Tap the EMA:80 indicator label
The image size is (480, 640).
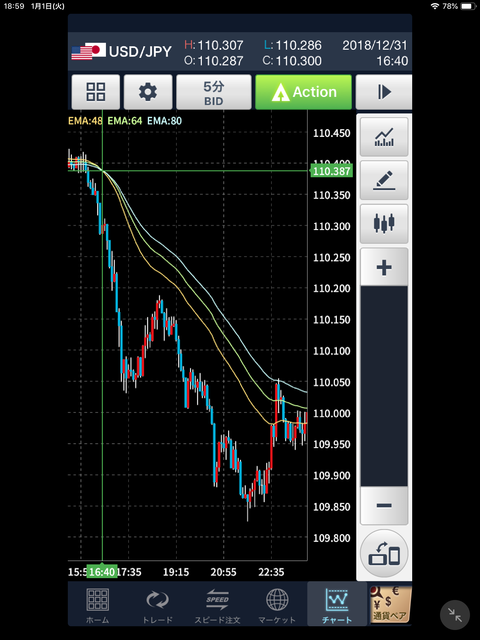click(164, 121)
